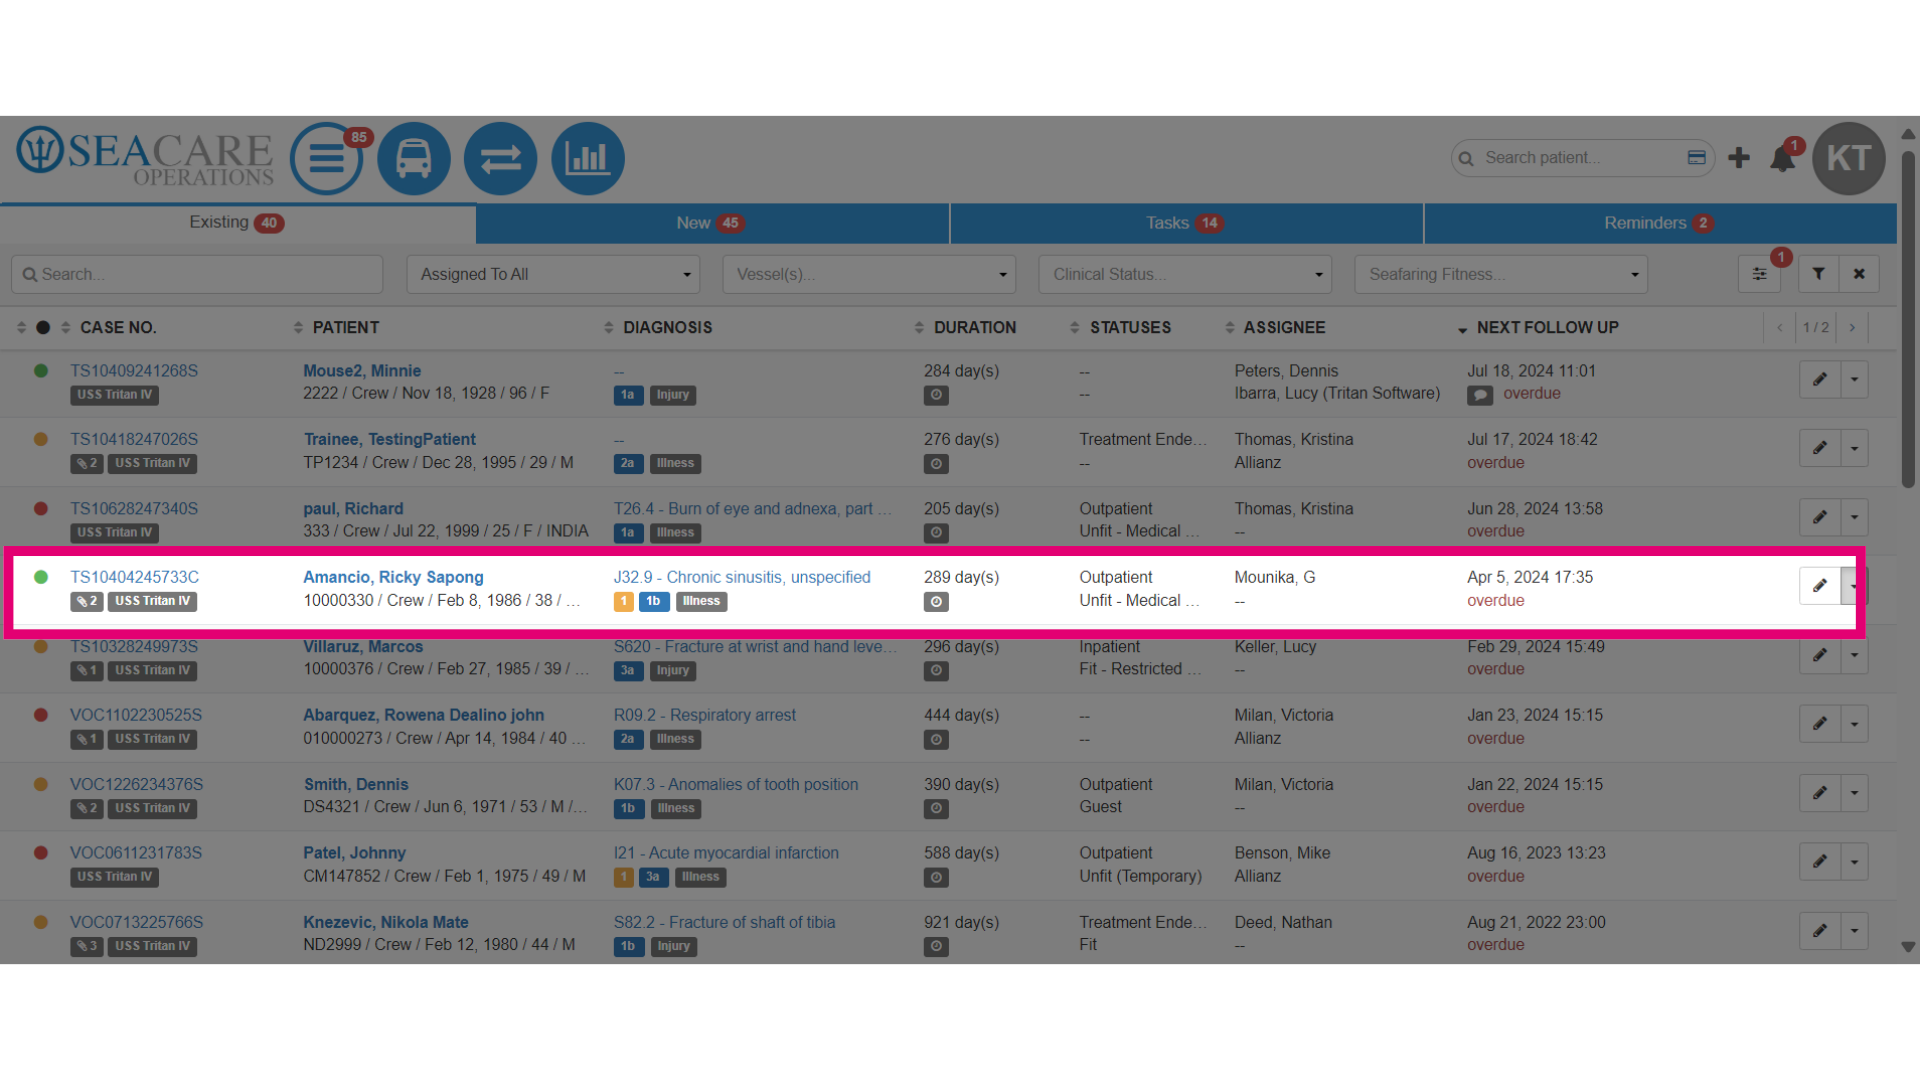This screenshot has width=1920, height=1080.
Task: Open the Seafaring Fitness dropdown
Action: point(1501,274)
